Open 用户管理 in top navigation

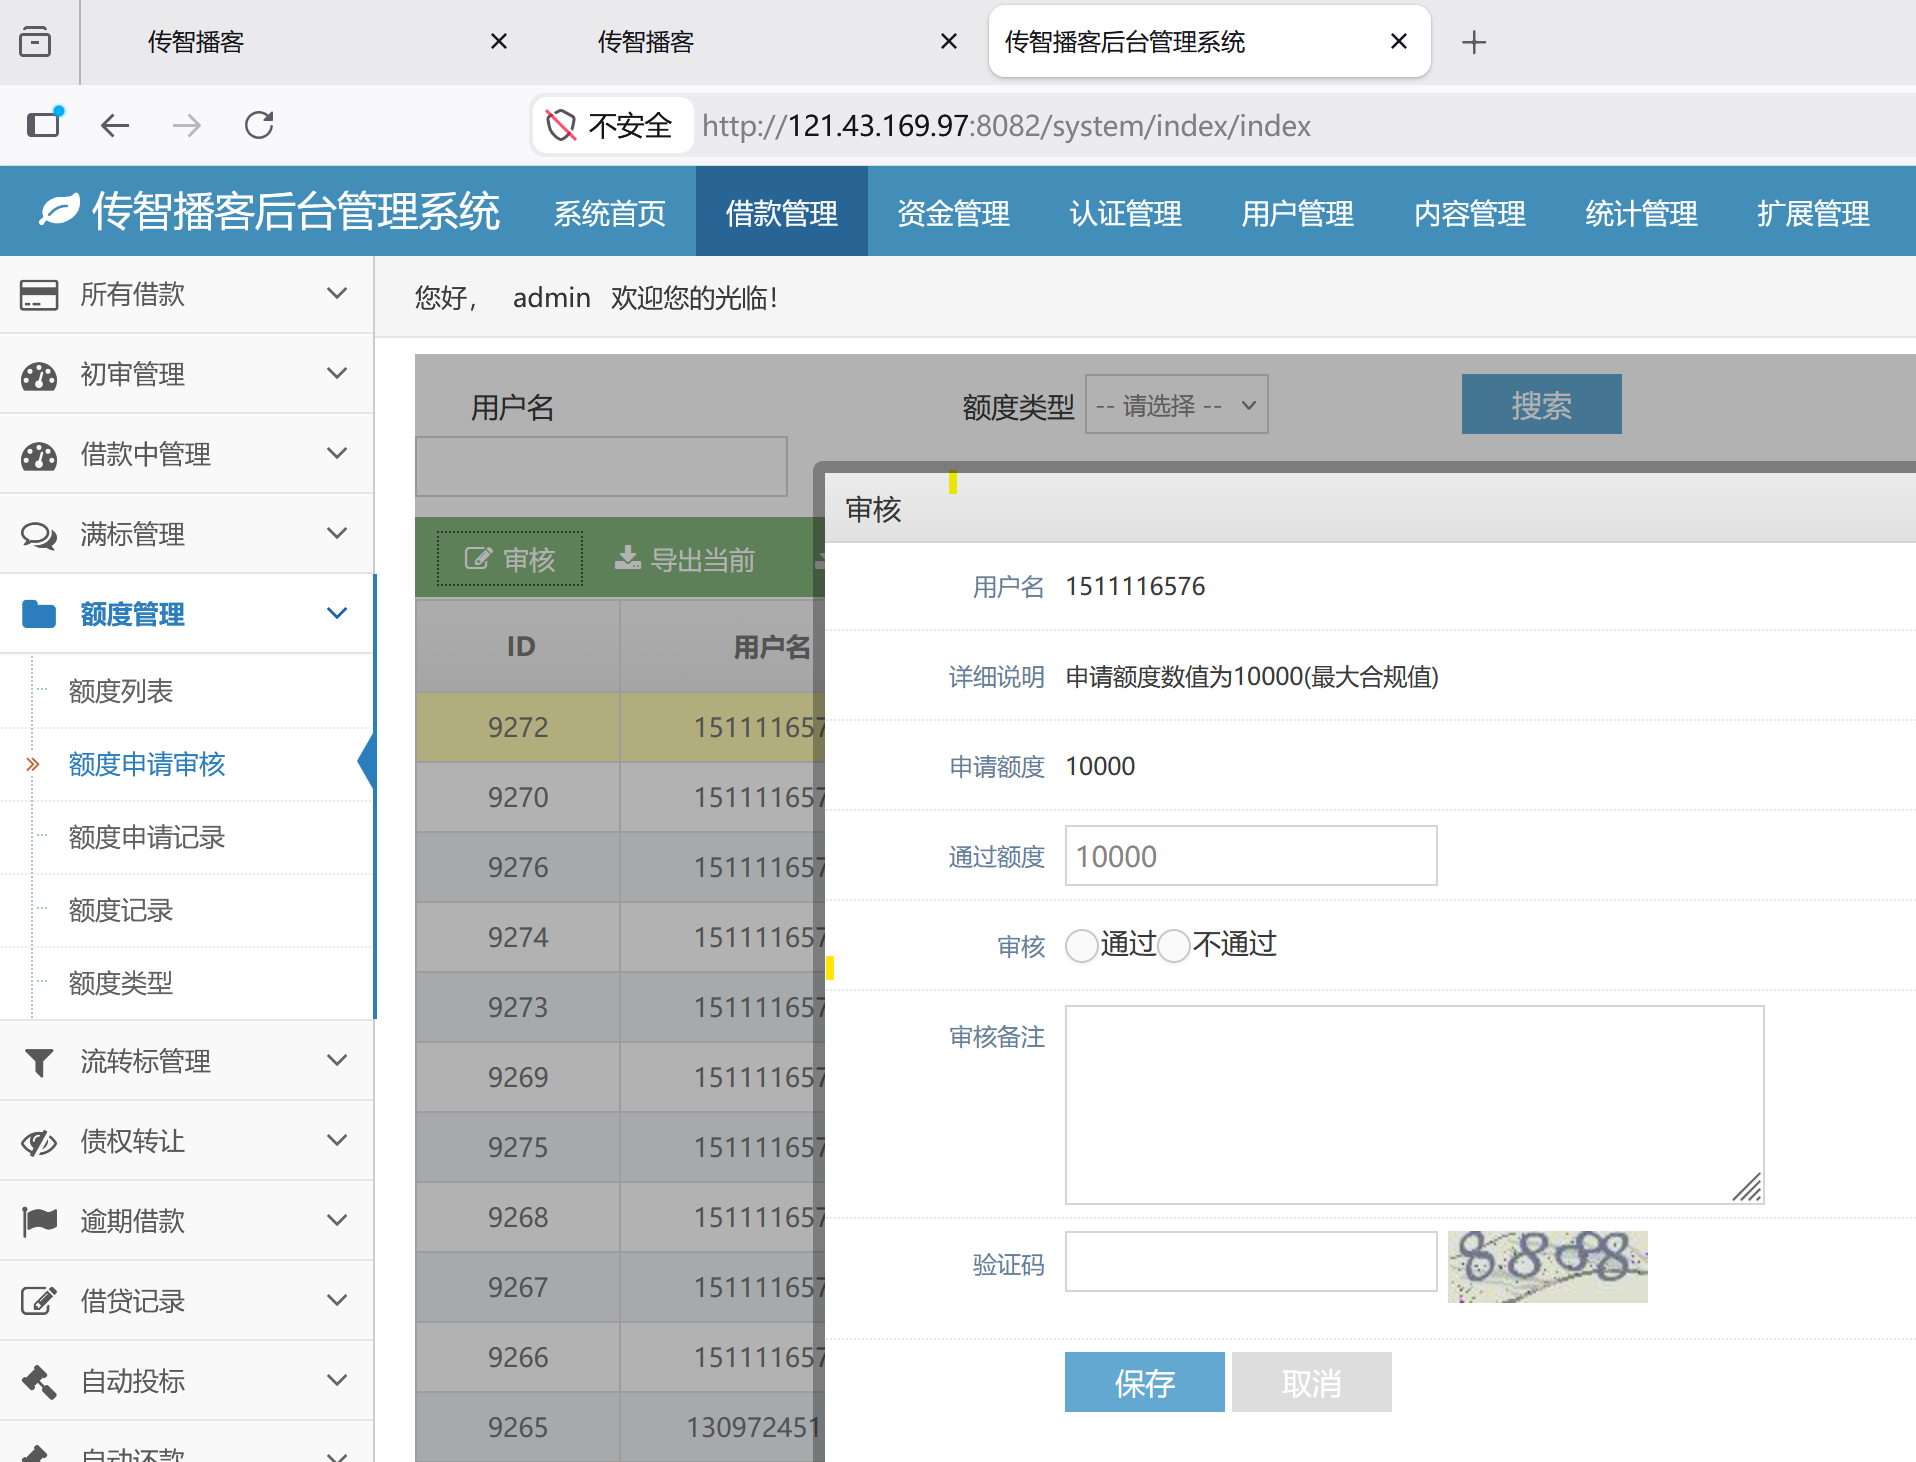coord(1298,213)
